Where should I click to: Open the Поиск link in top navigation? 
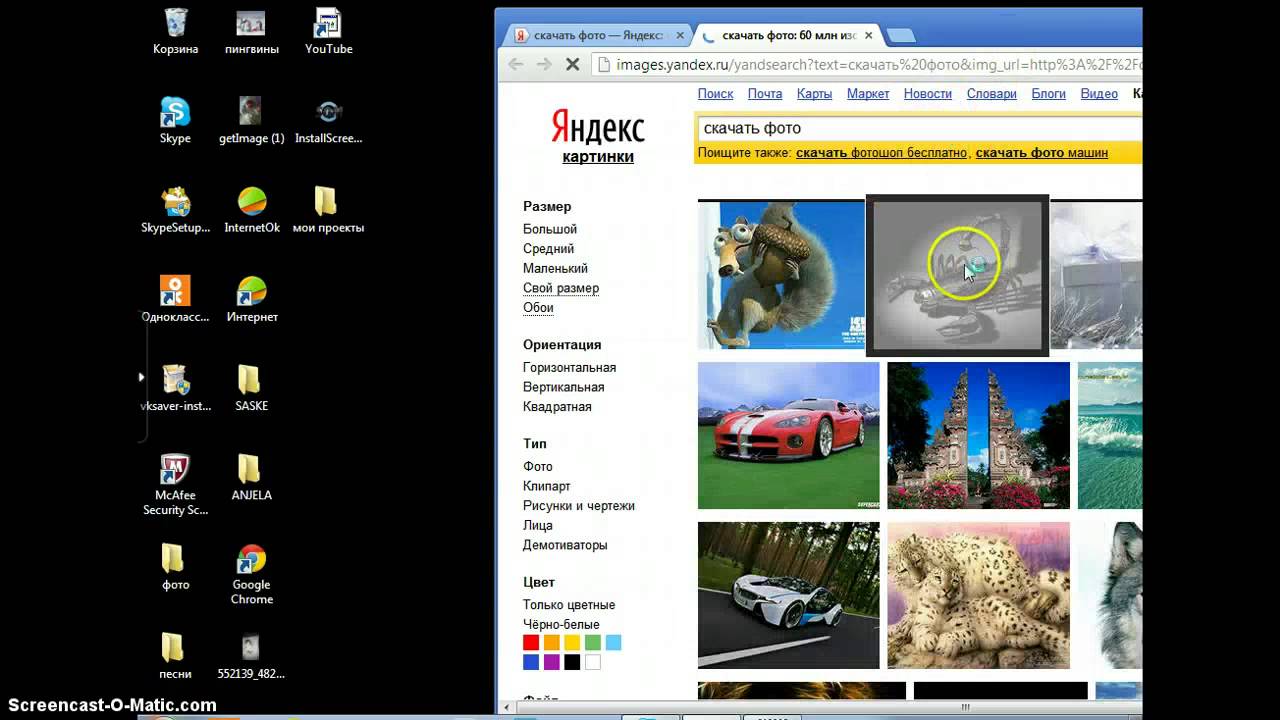715,93
